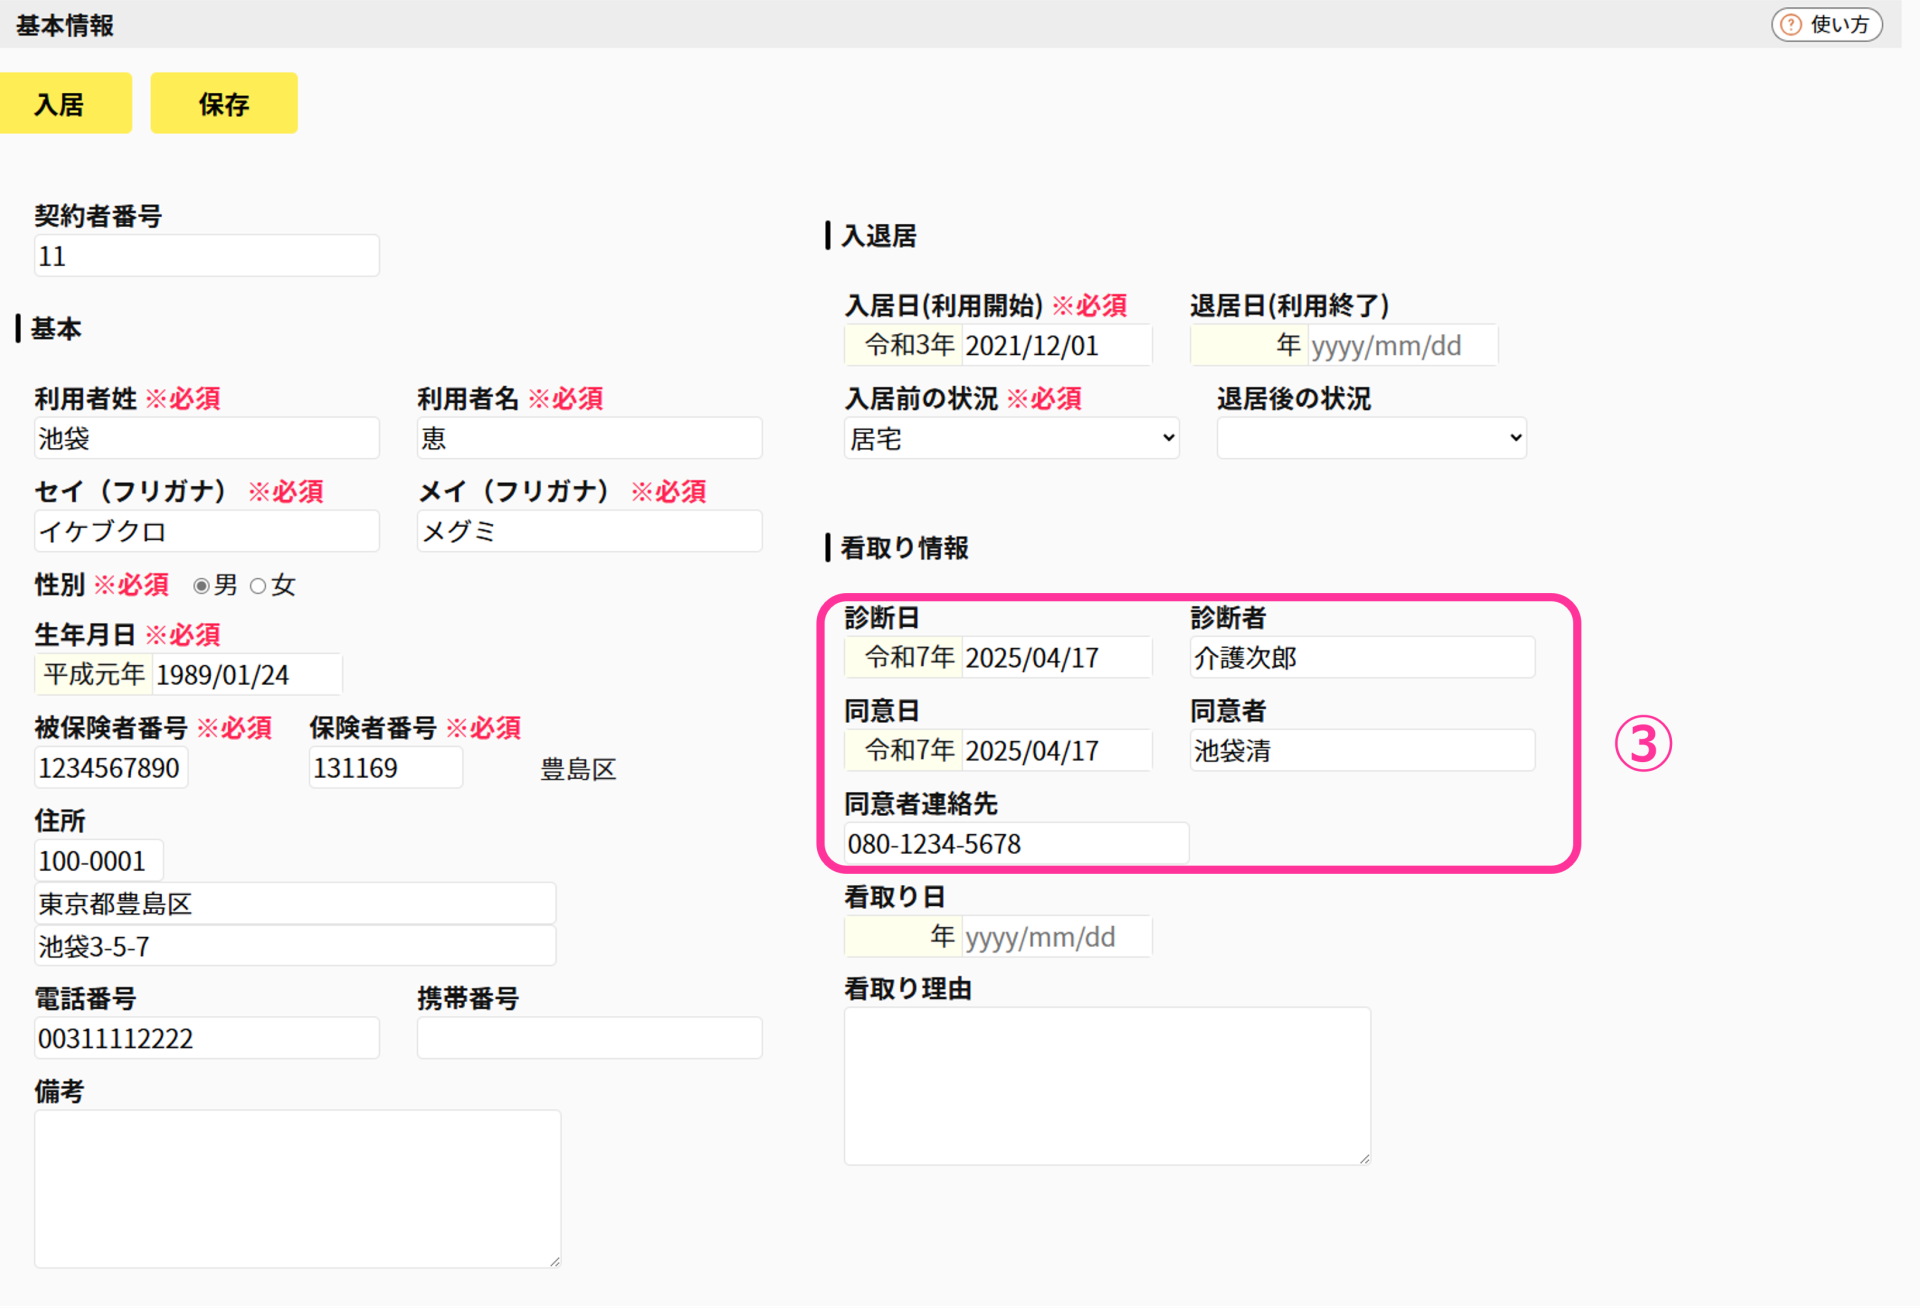Image resolution: width=1920 pixels, height=1309 pixels.
Task: Open the 退居後の状況 dropdown
Action: pyautogui.click(x=1370, y=439)
